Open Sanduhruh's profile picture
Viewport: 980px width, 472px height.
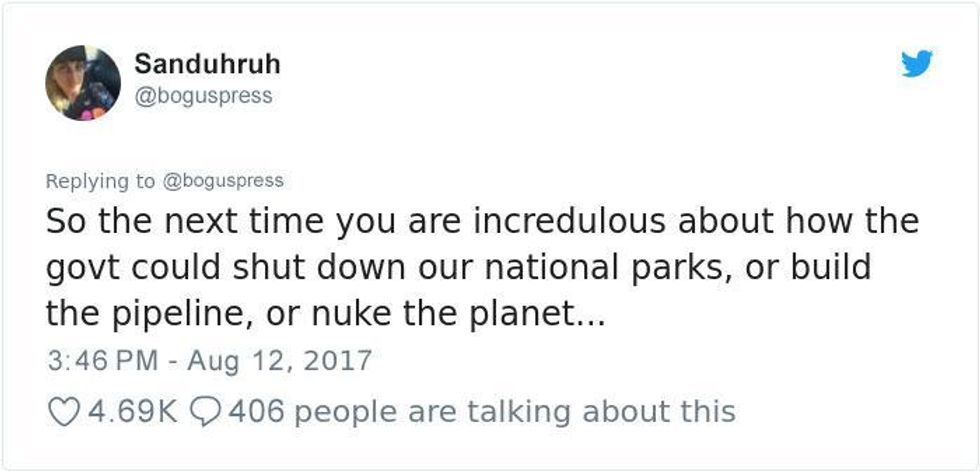click(83, 83)
